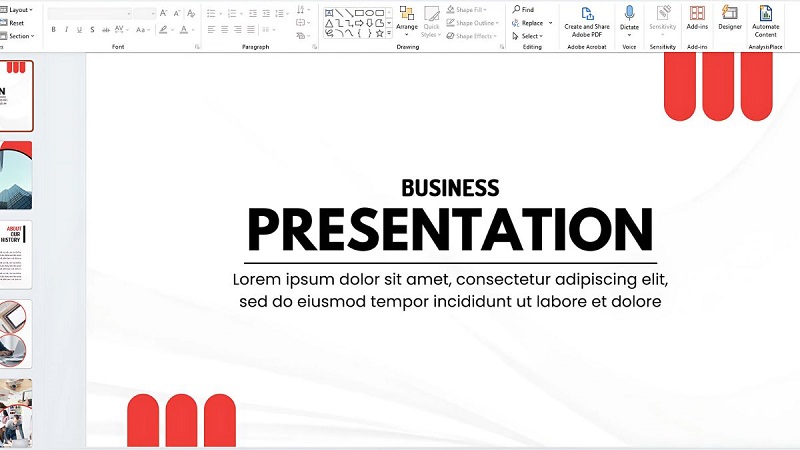Click the Reset slide button
Viewport: 800px width, 450px height.
pyautogui.click(x=15, y=23)
